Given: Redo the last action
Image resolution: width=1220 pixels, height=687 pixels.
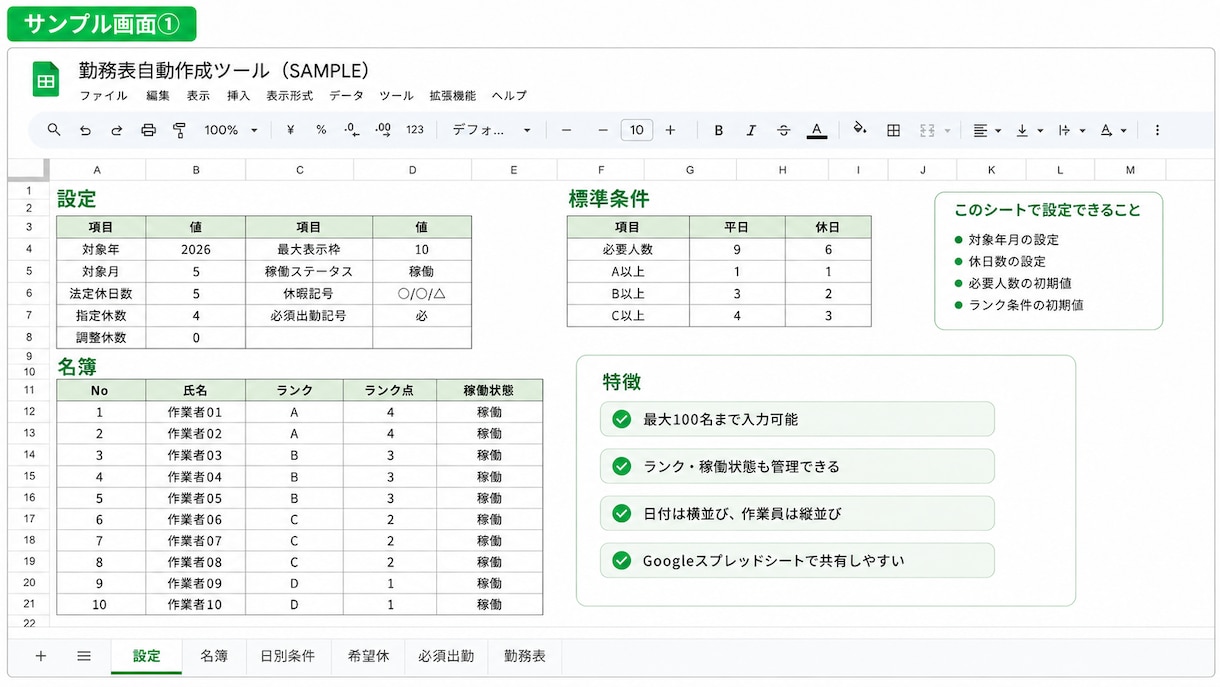Looking at the screenshot, I should pyautogui.click(x=116, y=130).
